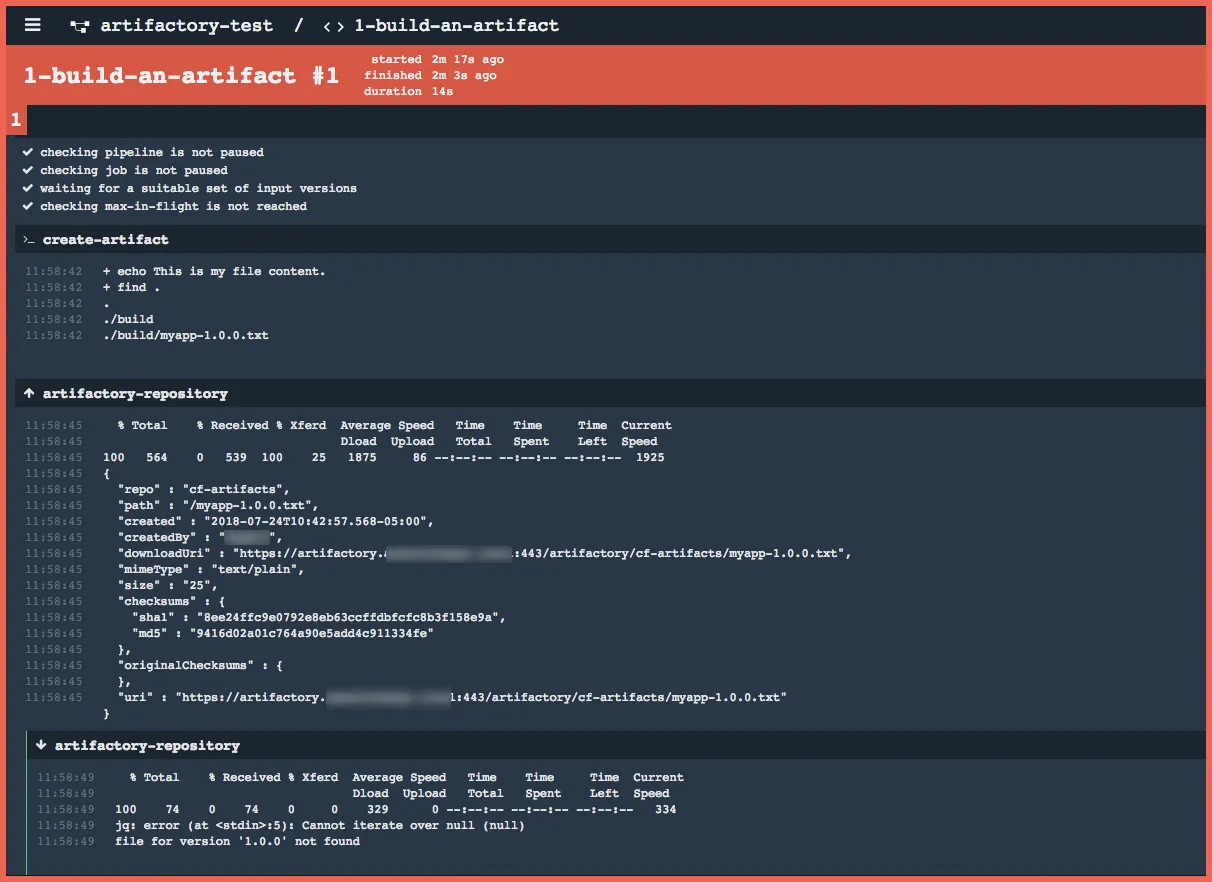Viewport: 1212px width, 882px height.
Task: Click the 'finished 2m 3s ago' text
Action: click(x=430, y=76)
